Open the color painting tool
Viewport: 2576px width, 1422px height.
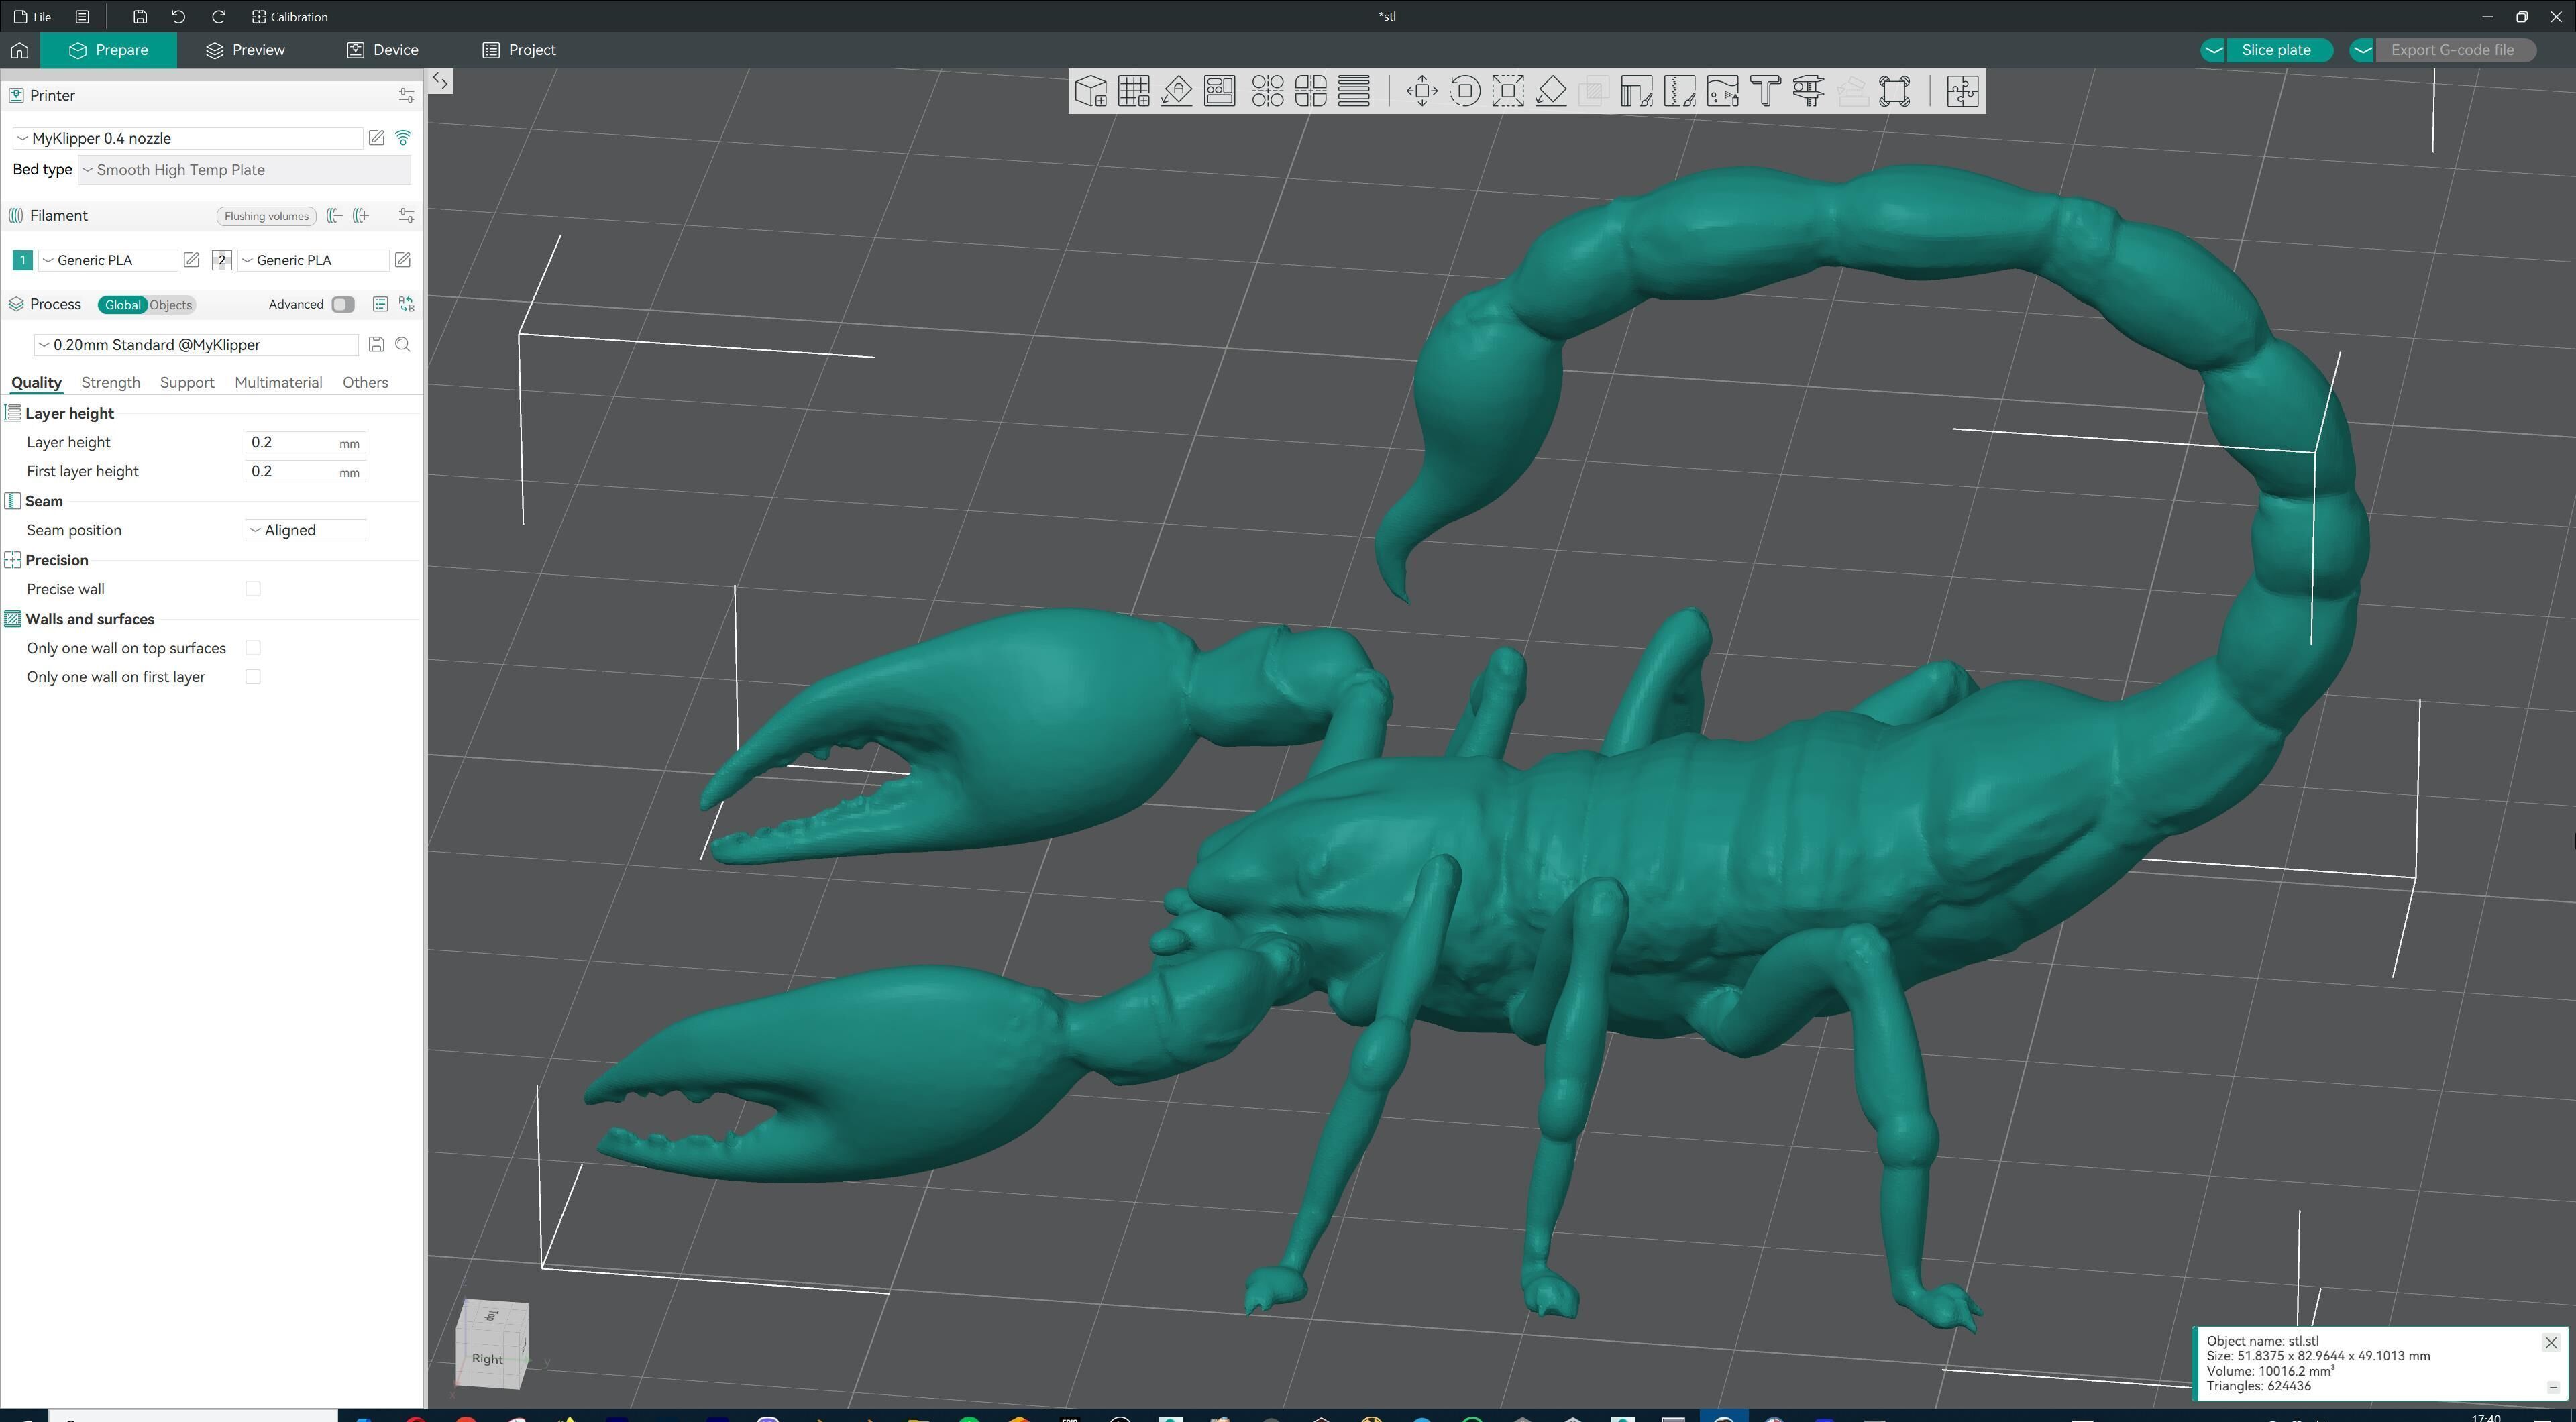pos(1722,91)
